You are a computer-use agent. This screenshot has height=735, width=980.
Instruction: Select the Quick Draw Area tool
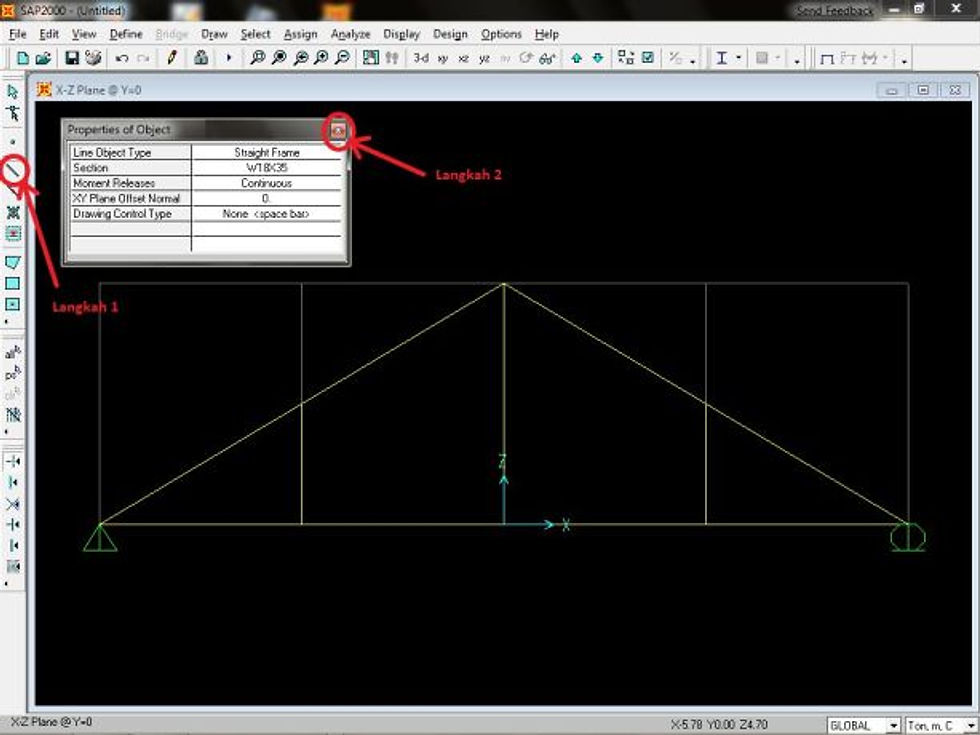tap(12, 304)
